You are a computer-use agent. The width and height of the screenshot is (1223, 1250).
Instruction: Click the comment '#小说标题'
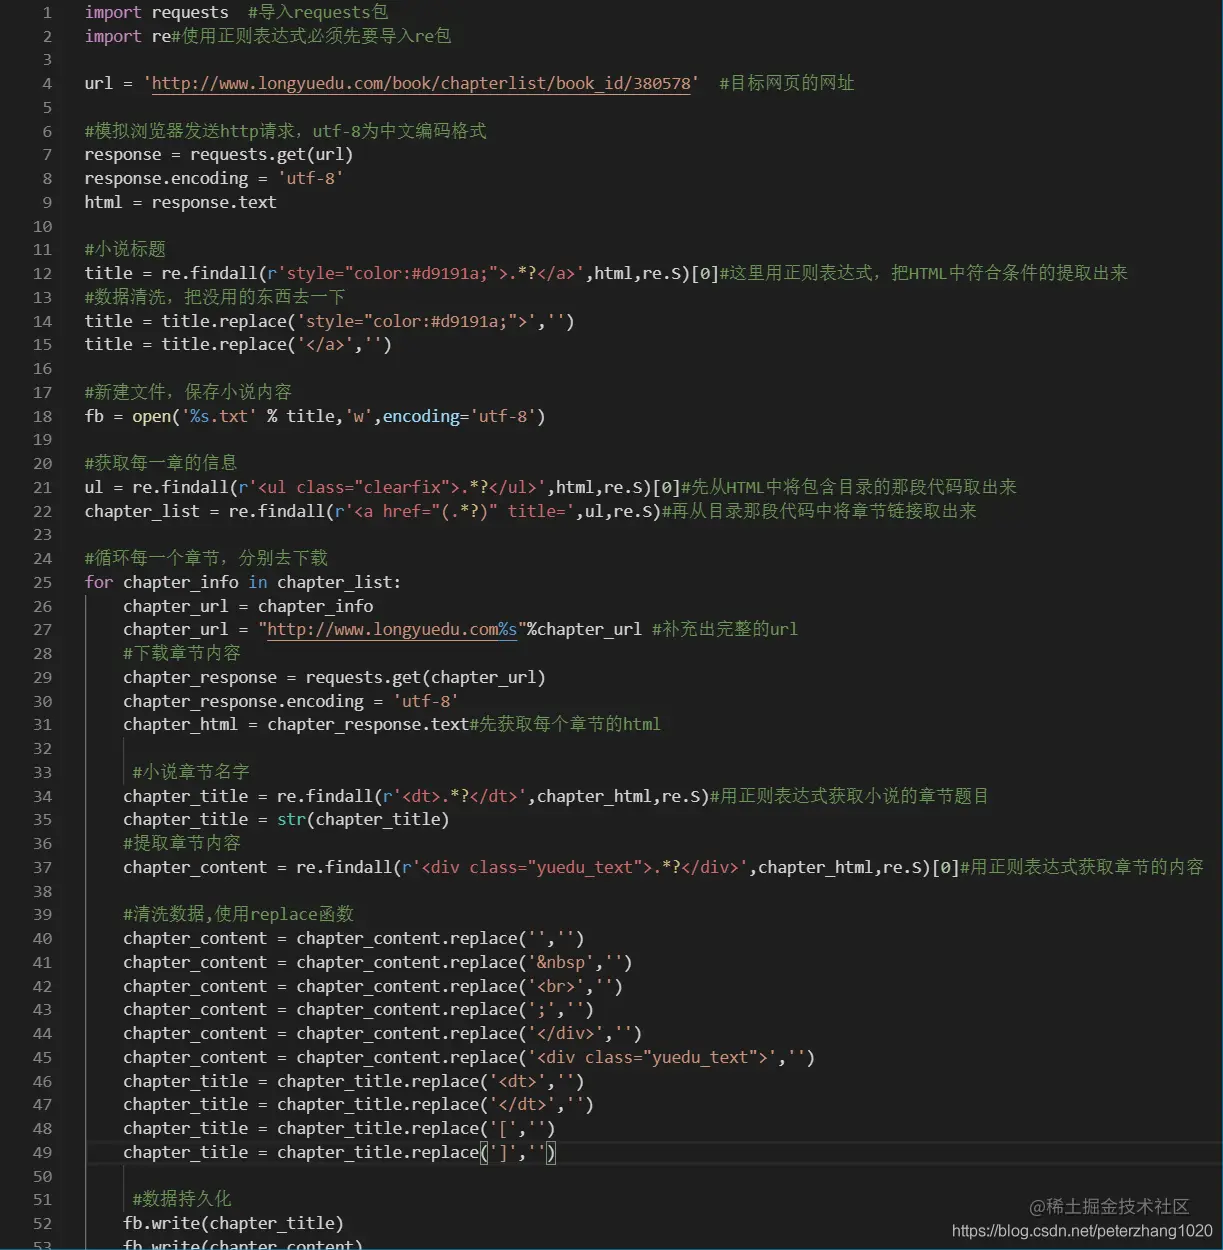125,250
